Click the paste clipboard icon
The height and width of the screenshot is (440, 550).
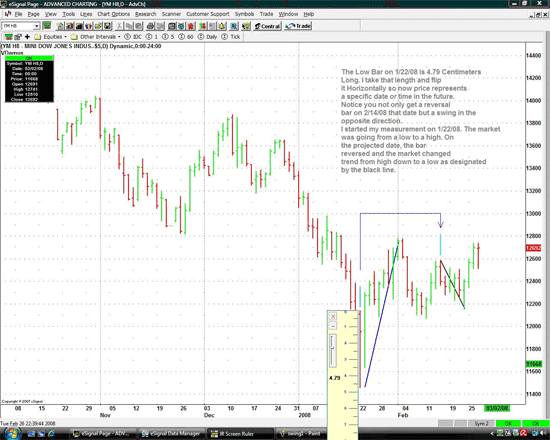coord(139,26)
